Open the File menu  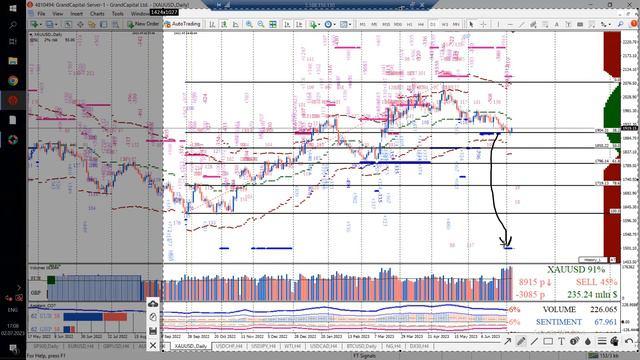point(41,14)
